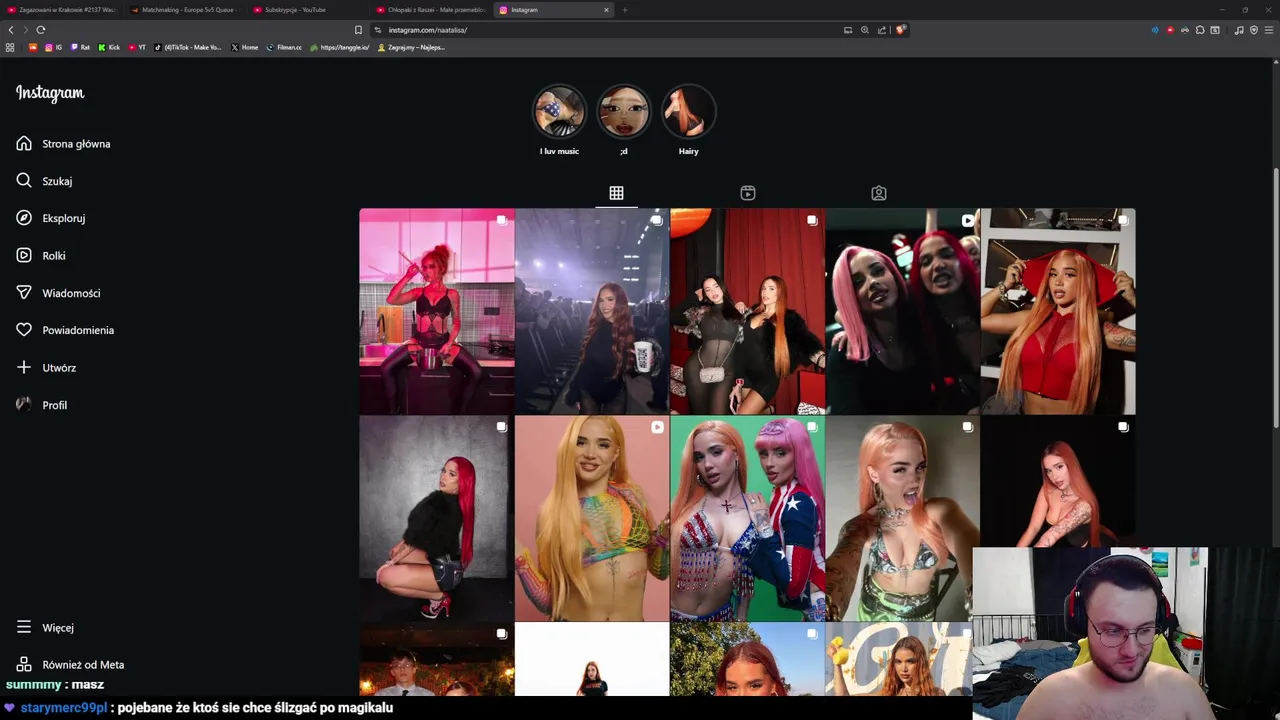Open Rolki reels in sidebar
The width and height of the screenshot is (1280, 720).
(x=41, y=255)
